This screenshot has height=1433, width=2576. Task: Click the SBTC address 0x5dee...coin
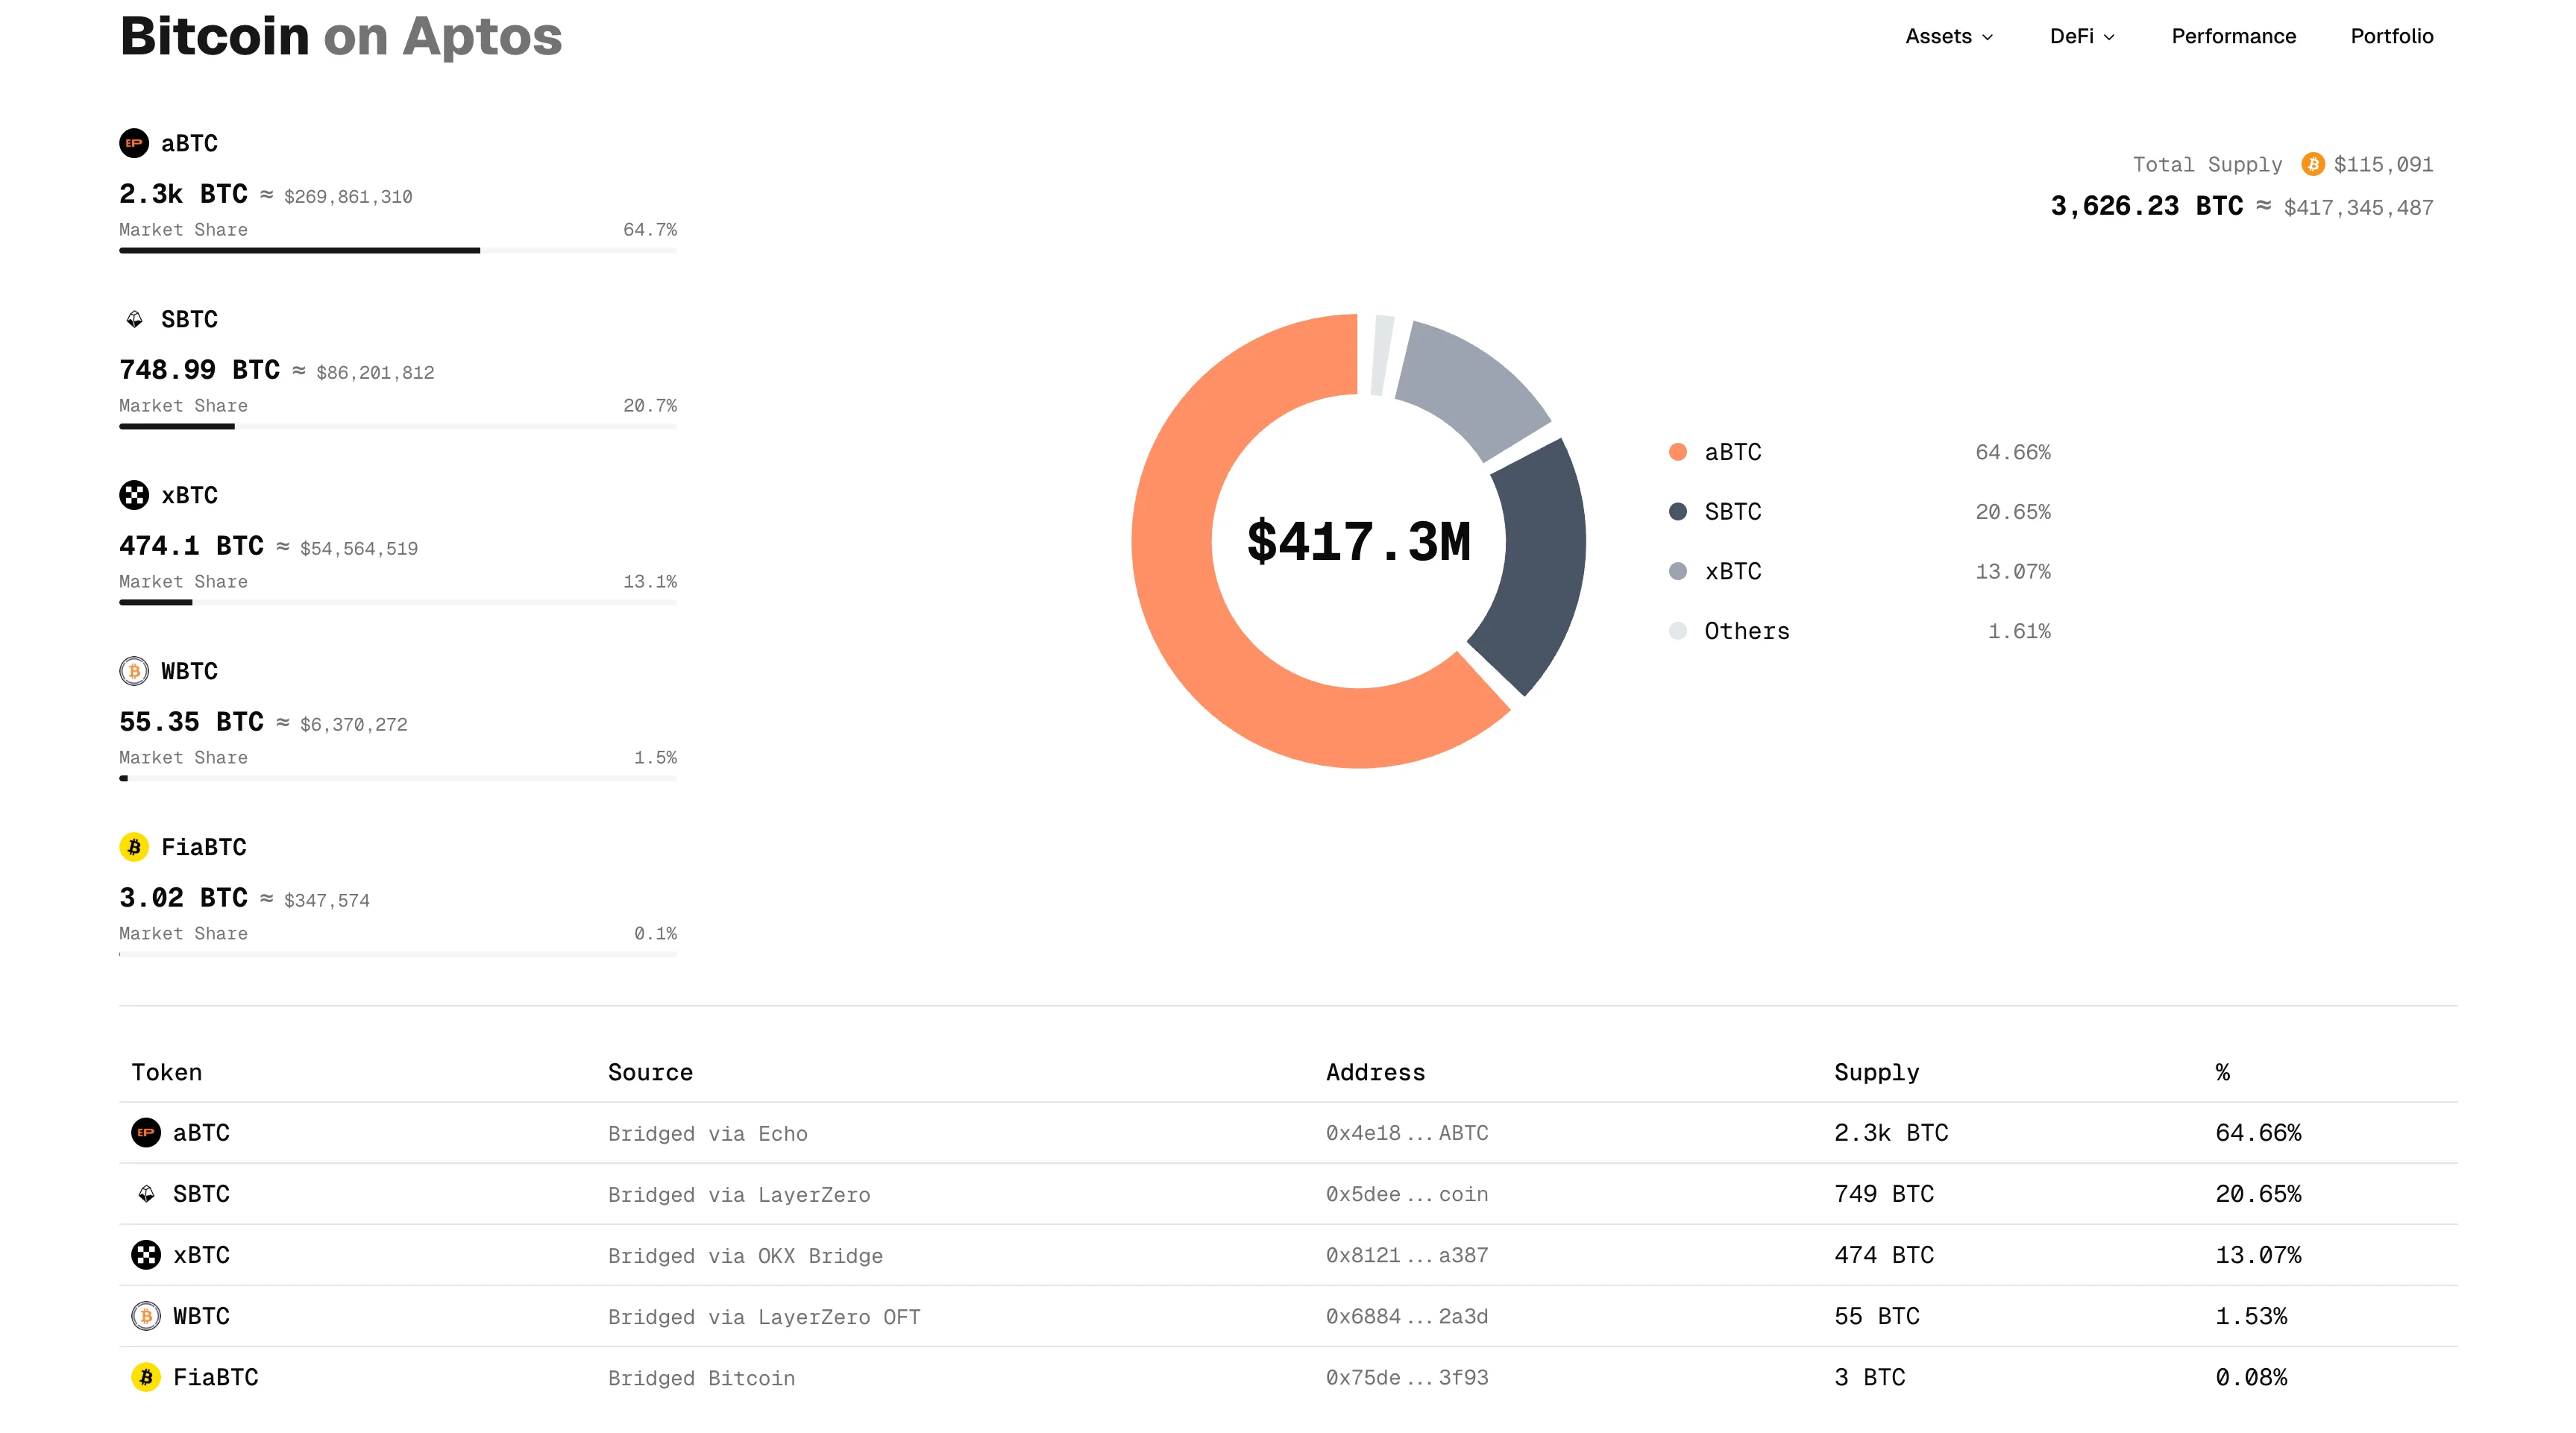click(x=1406, y=1194)
